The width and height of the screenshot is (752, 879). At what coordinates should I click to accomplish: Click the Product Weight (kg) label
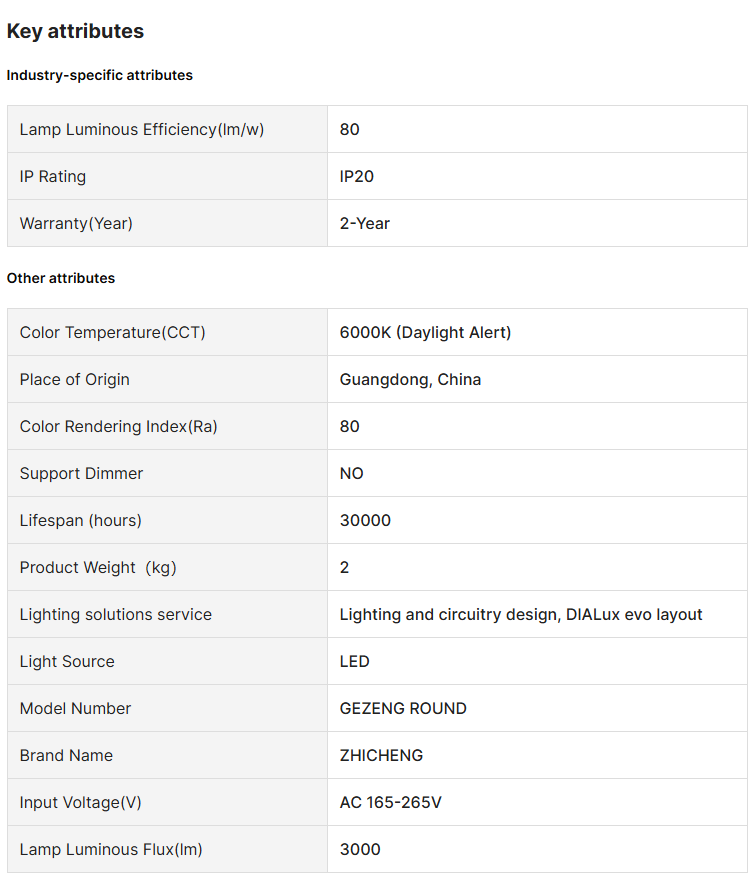click(x=98, y=567)
